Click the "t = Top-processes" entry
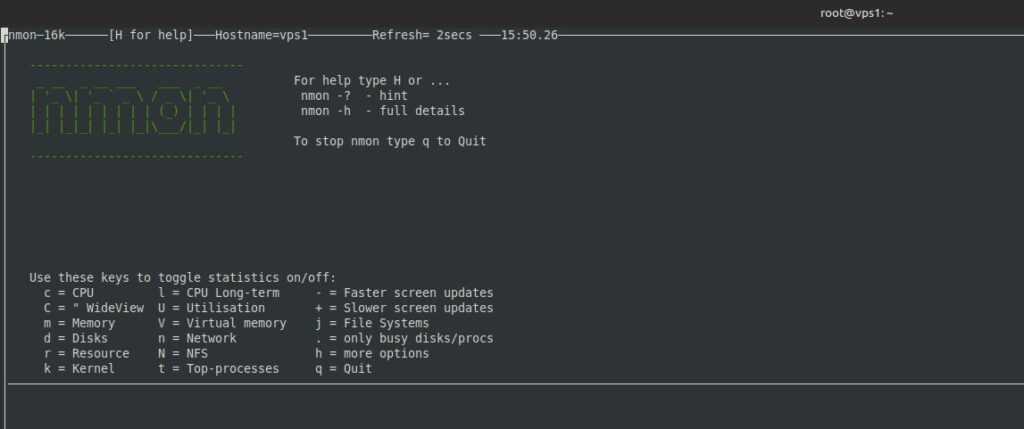This screenshot has width=1024, height=429. pyautogui.click(x=220, y=369)
